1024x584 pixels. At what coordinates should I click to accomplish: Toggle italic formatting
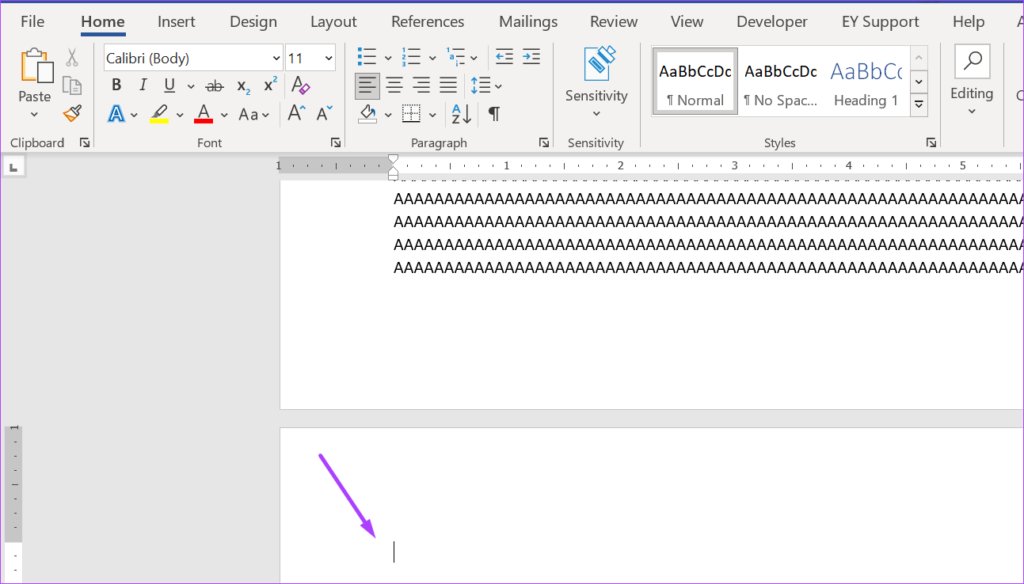coord(142,85)
